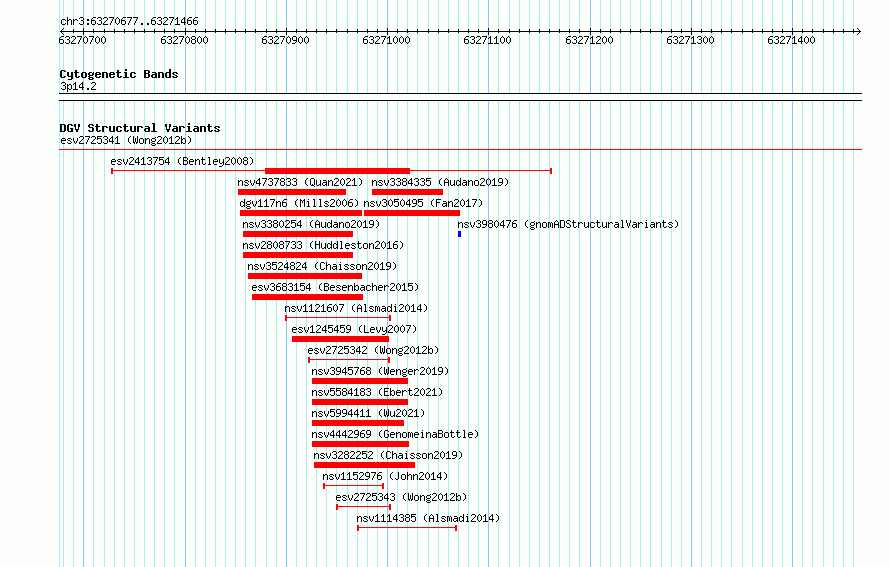This screenshot has height=567, width=890.
Task: Select the esv2725341 long red variant line
Action: (x=460, y=150)
